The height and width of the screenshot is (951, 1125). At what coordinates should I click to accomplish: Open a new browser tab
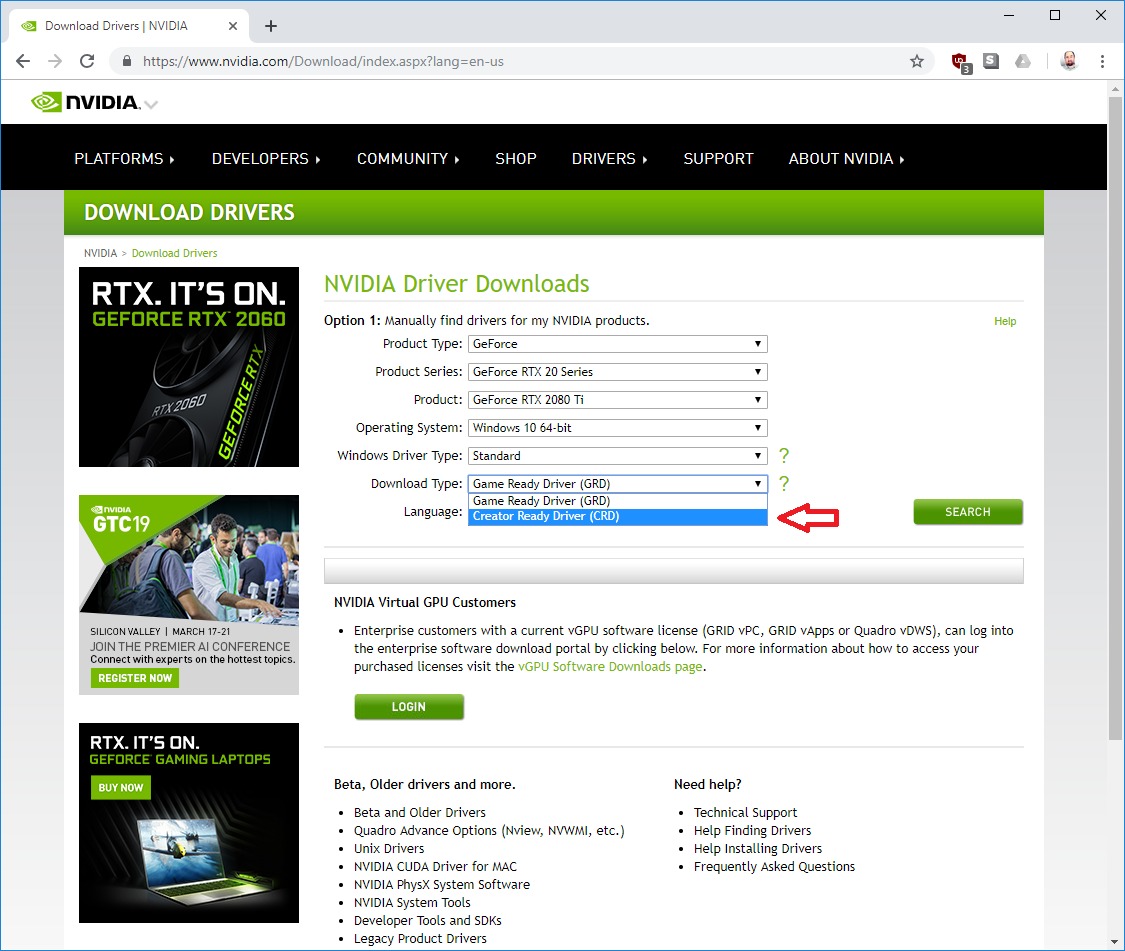click(270, 26)
